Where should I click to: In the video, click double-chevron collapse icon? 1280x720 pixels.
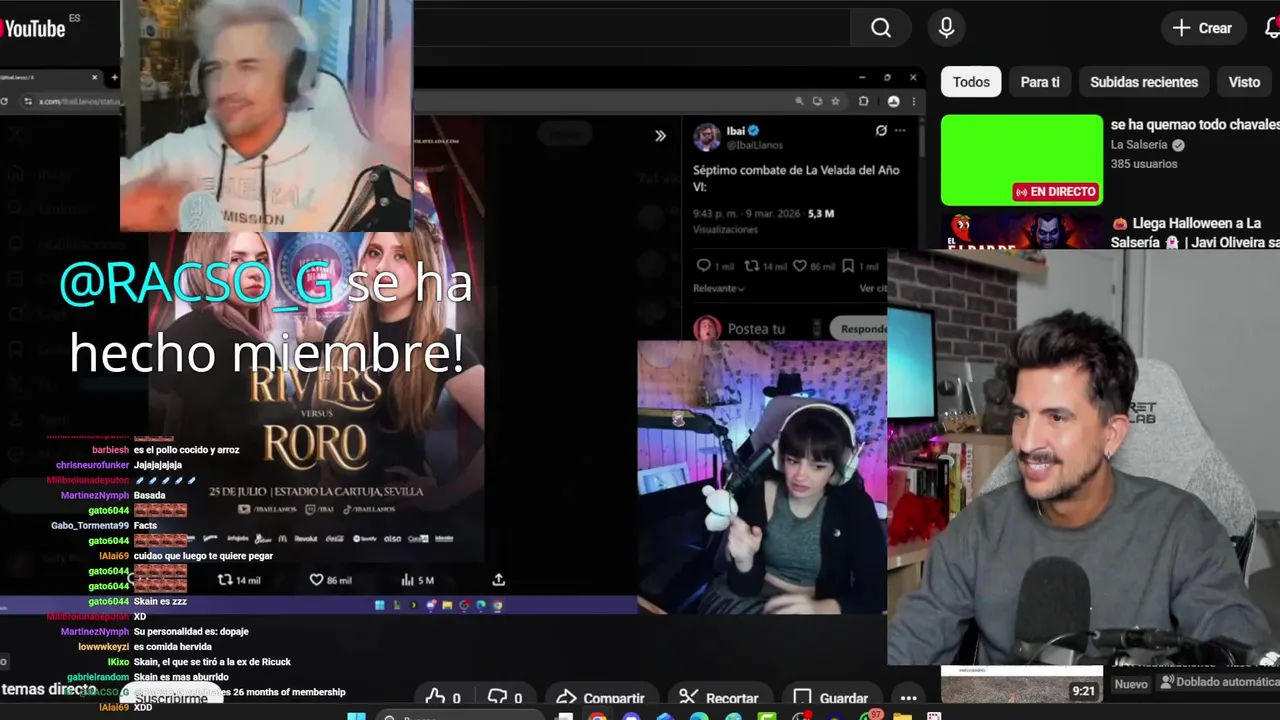[x=660, y=136]
